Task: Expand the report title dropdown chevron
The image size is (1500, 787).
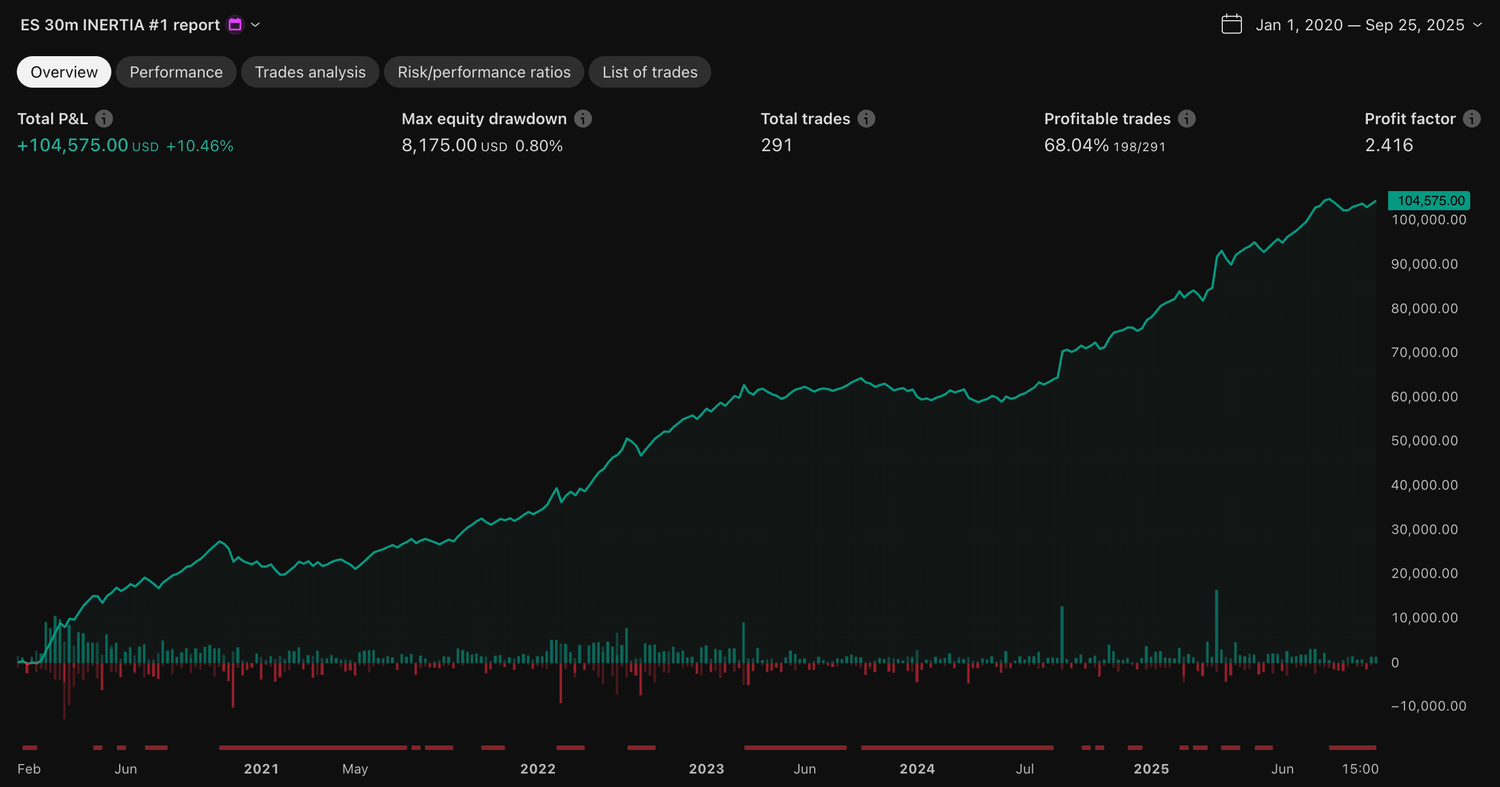Action: point(256,25)
